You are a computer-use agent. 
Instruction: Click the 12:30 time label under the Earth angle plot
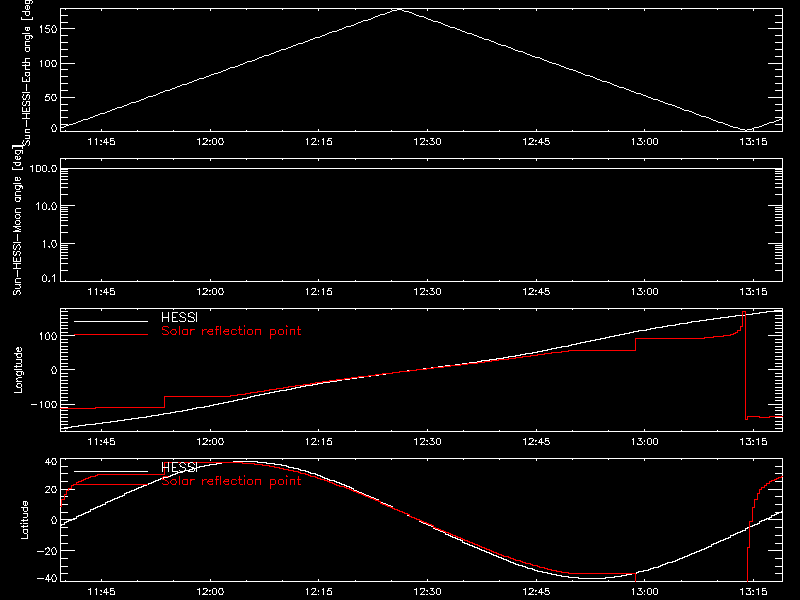pyautogui.click(x=428, y=141)
